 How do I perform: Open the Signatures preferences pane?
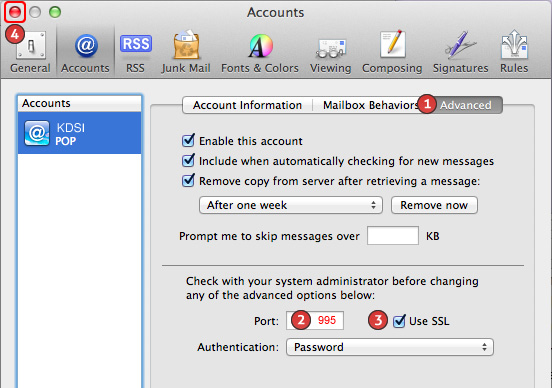click(x=460, y=52)
